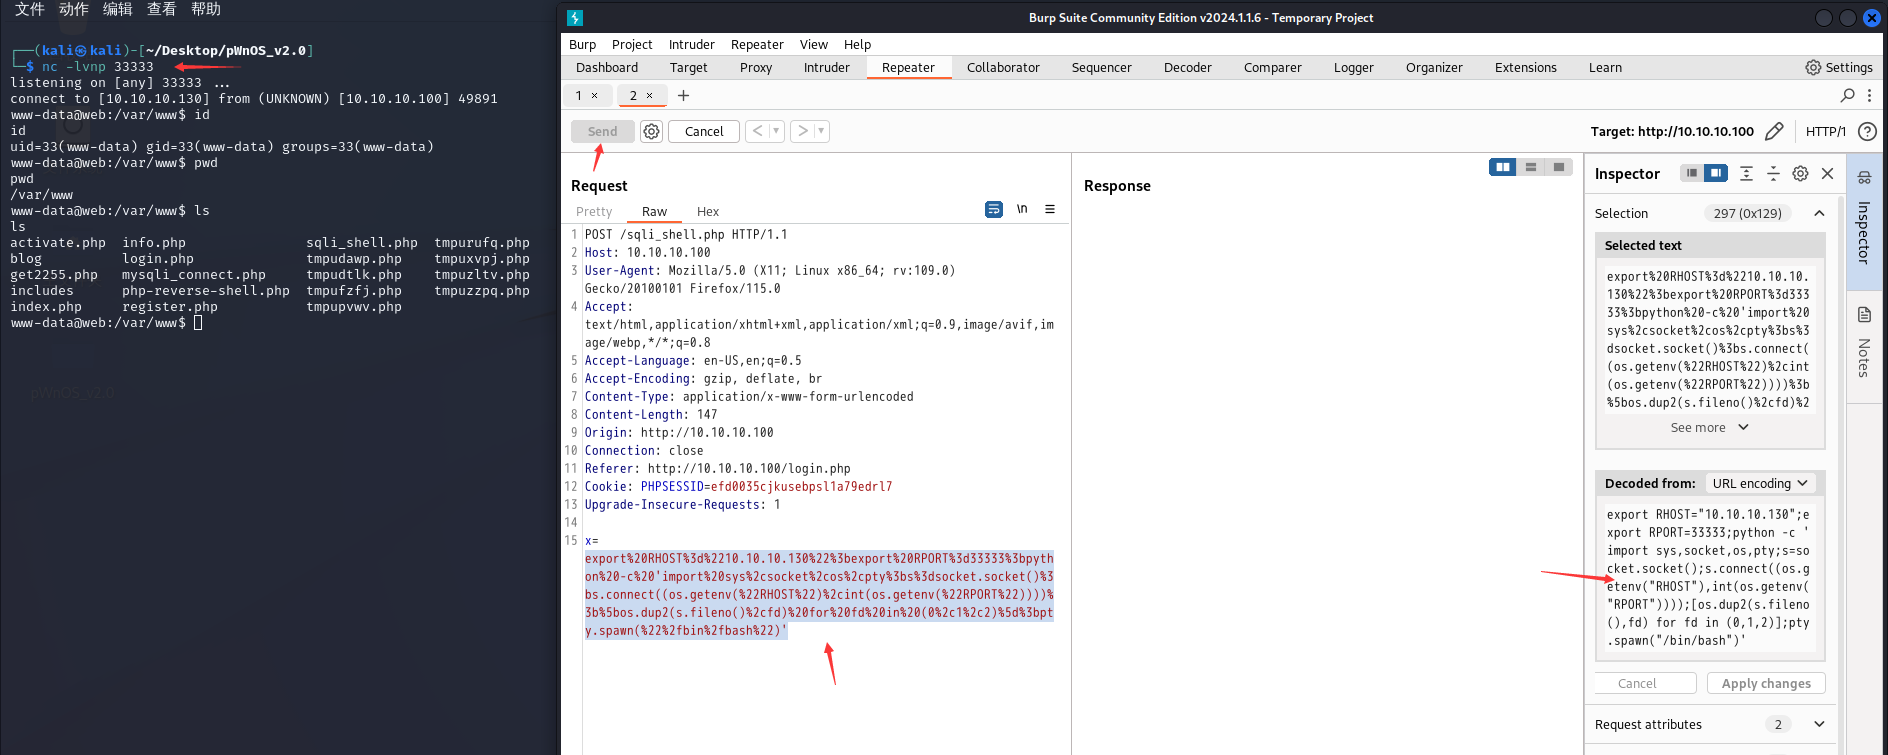Open the View menu
This screenshot has height=755, width=1888.
pyautogui.click(x=814, y=44)
